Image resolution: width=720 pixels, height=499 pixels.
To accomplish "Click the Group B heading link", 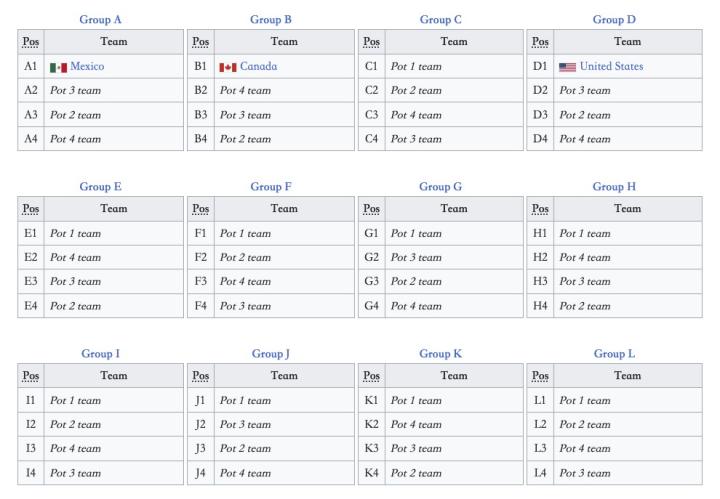I will point(270,19).
